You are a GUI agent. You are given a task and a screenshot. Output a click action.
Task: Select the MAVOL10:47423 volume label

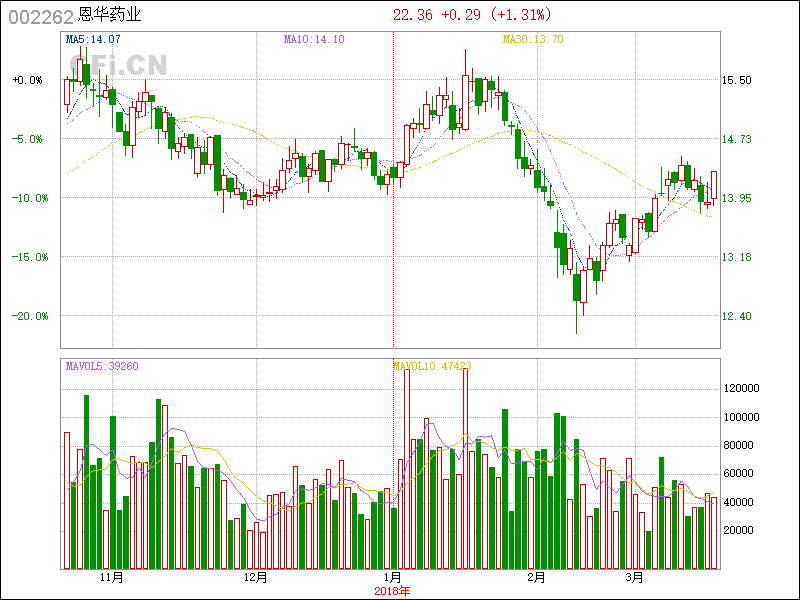(x=432, y=366)
